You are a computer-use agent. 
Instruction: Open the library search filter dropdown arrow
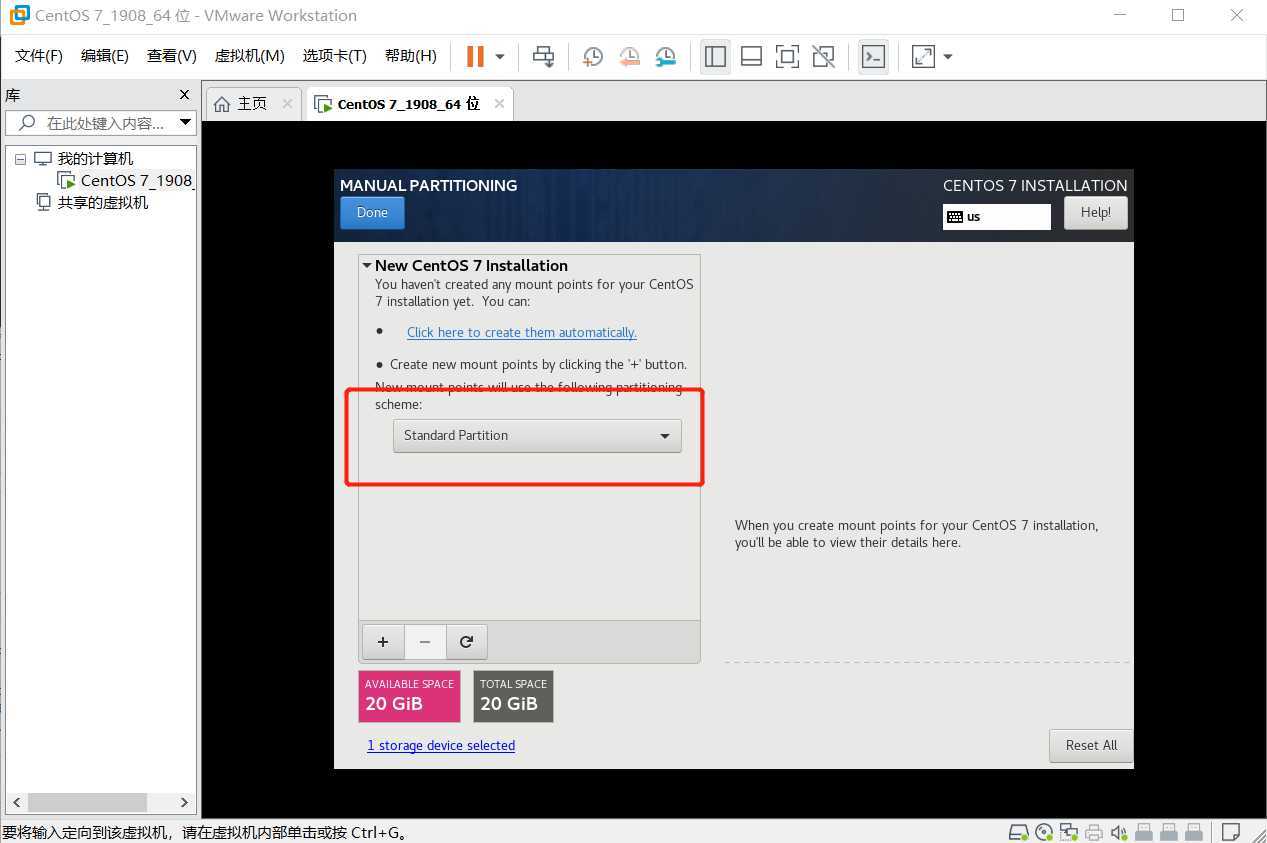pos(185,123)
